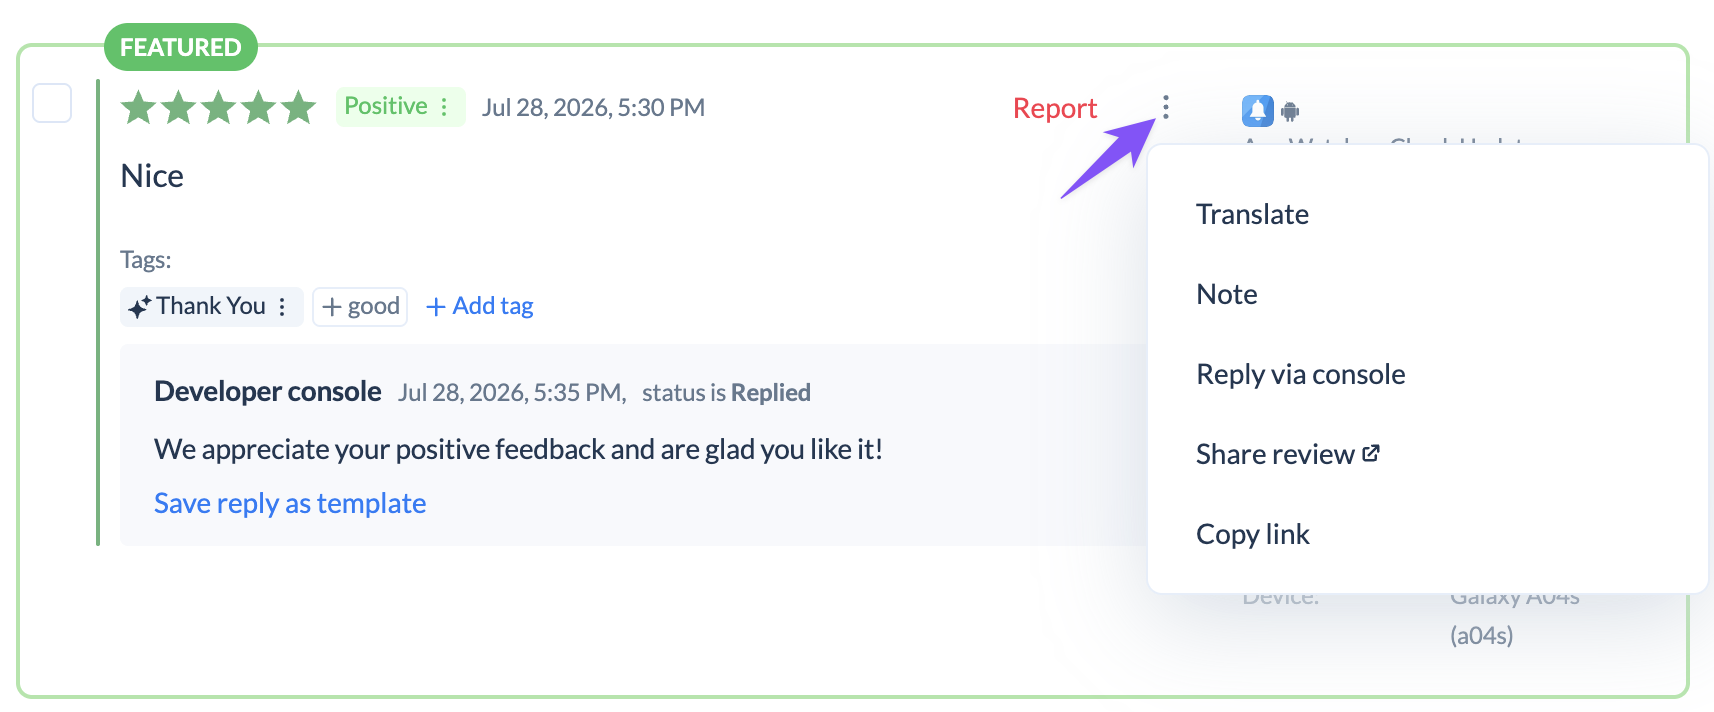1714x712 pixels.
Task: Select Translate from the menu
Action: (1252, 214)
